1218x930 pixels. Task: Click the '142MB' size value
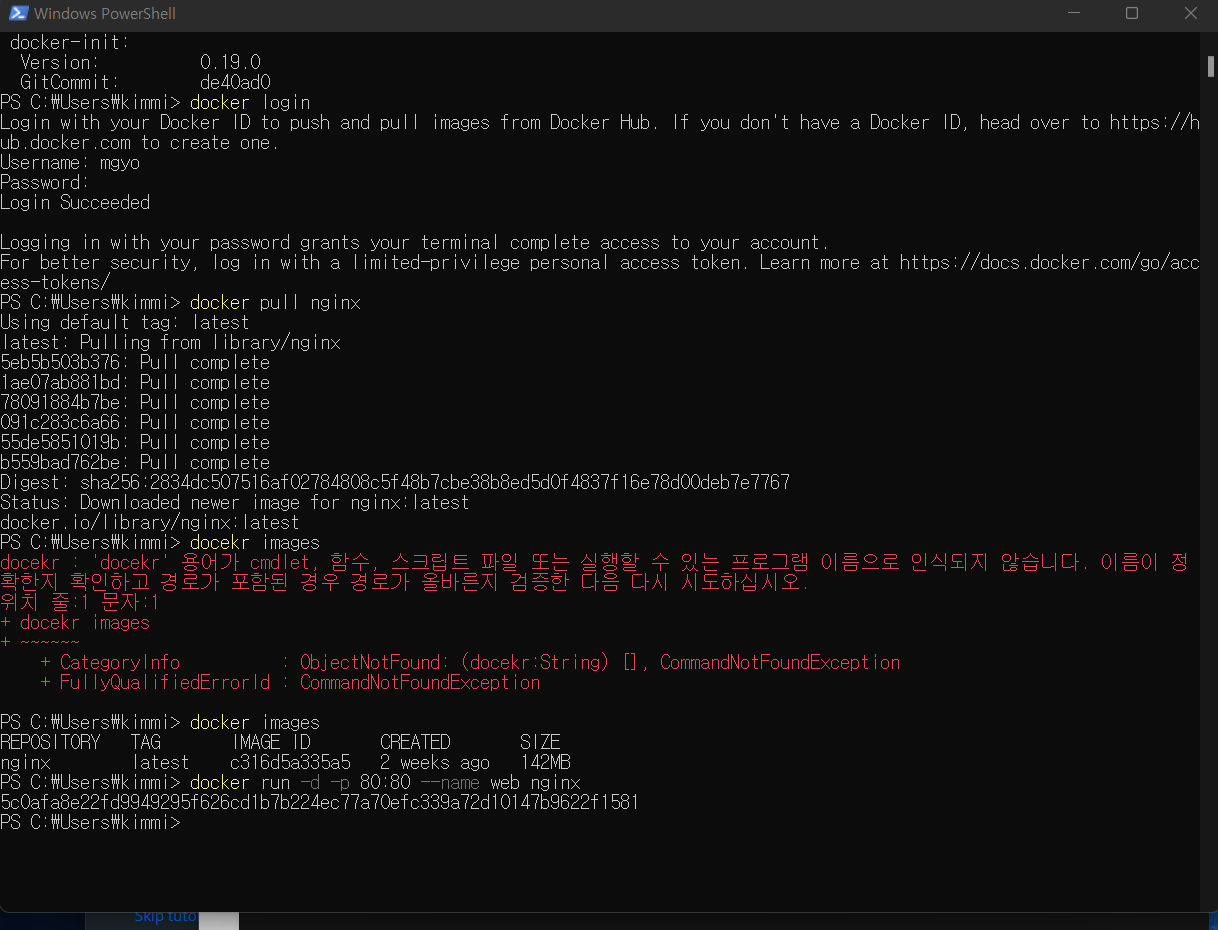545,762
